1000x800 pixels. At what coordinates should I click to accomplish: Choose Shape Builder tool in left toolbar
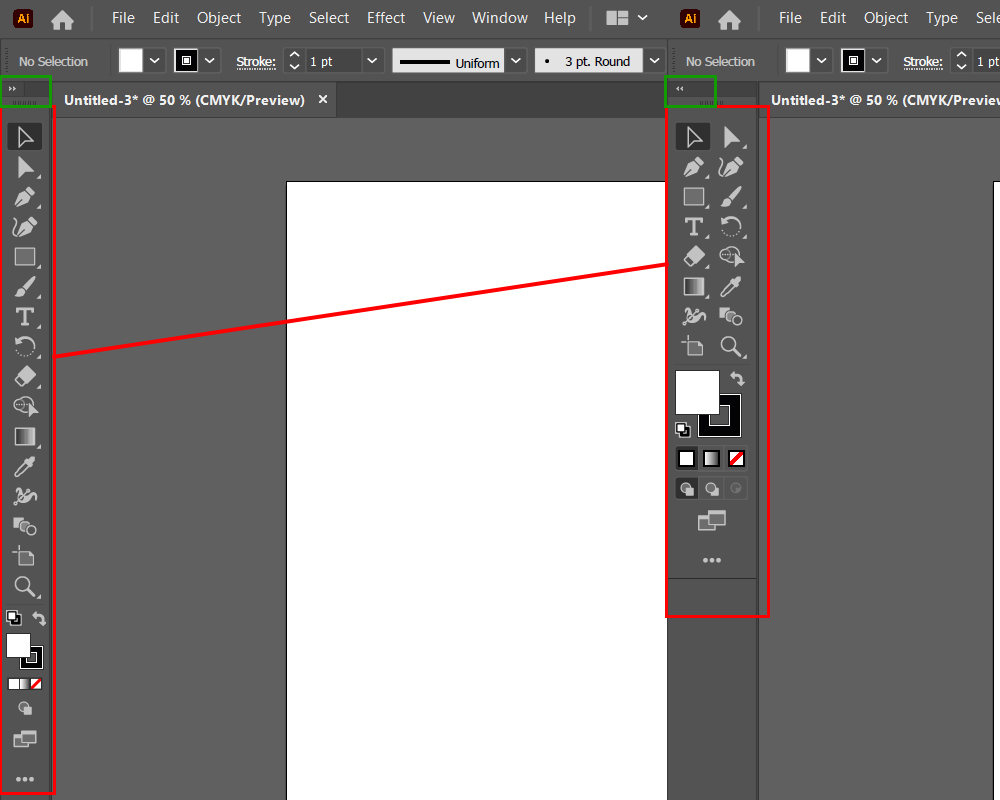(x=25, y=406)
